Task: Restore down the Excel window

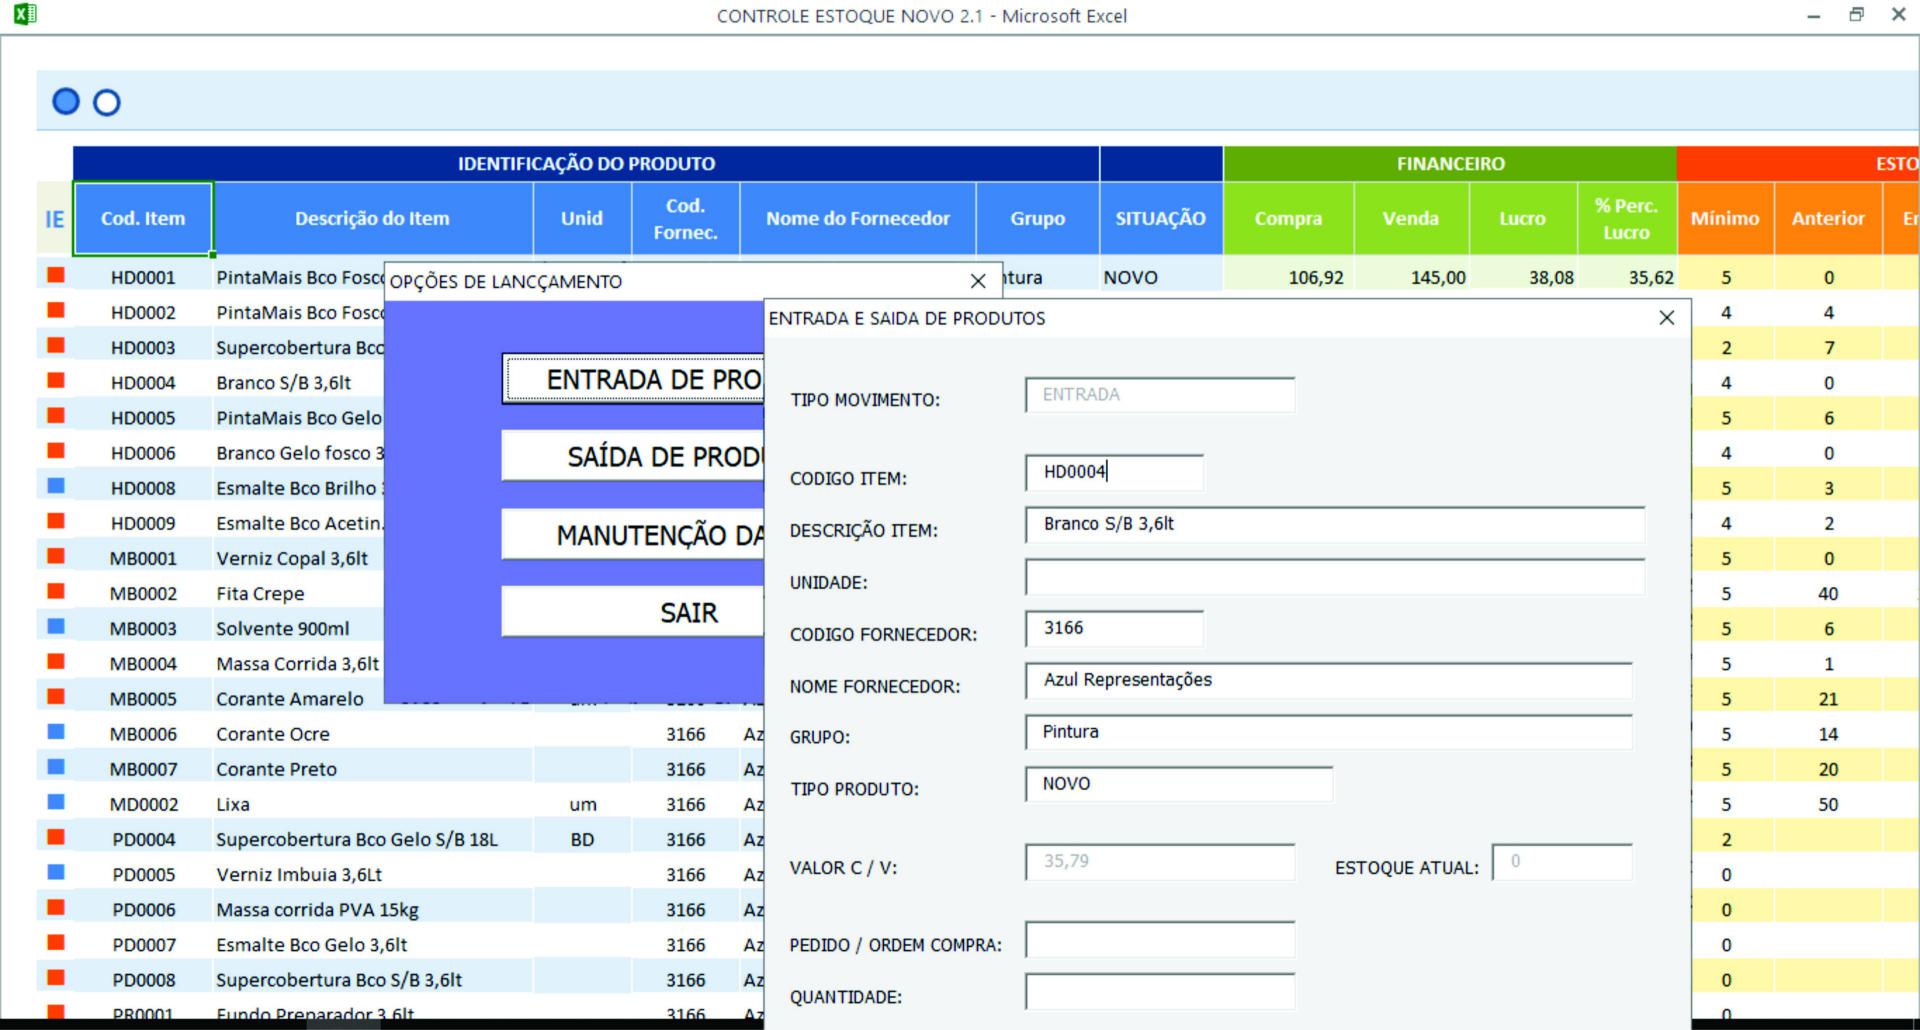Action: 1856,15
